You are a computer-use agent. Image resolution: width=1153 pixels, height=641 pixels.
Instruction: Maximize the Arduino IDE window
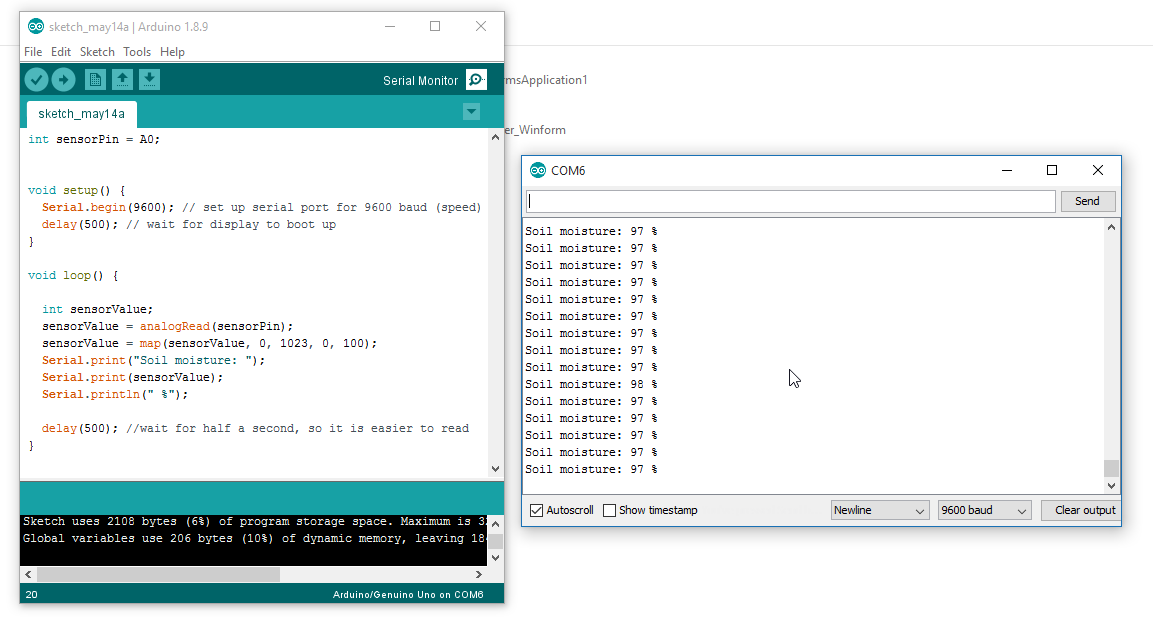pyautogui.click(x=435, y=26)
